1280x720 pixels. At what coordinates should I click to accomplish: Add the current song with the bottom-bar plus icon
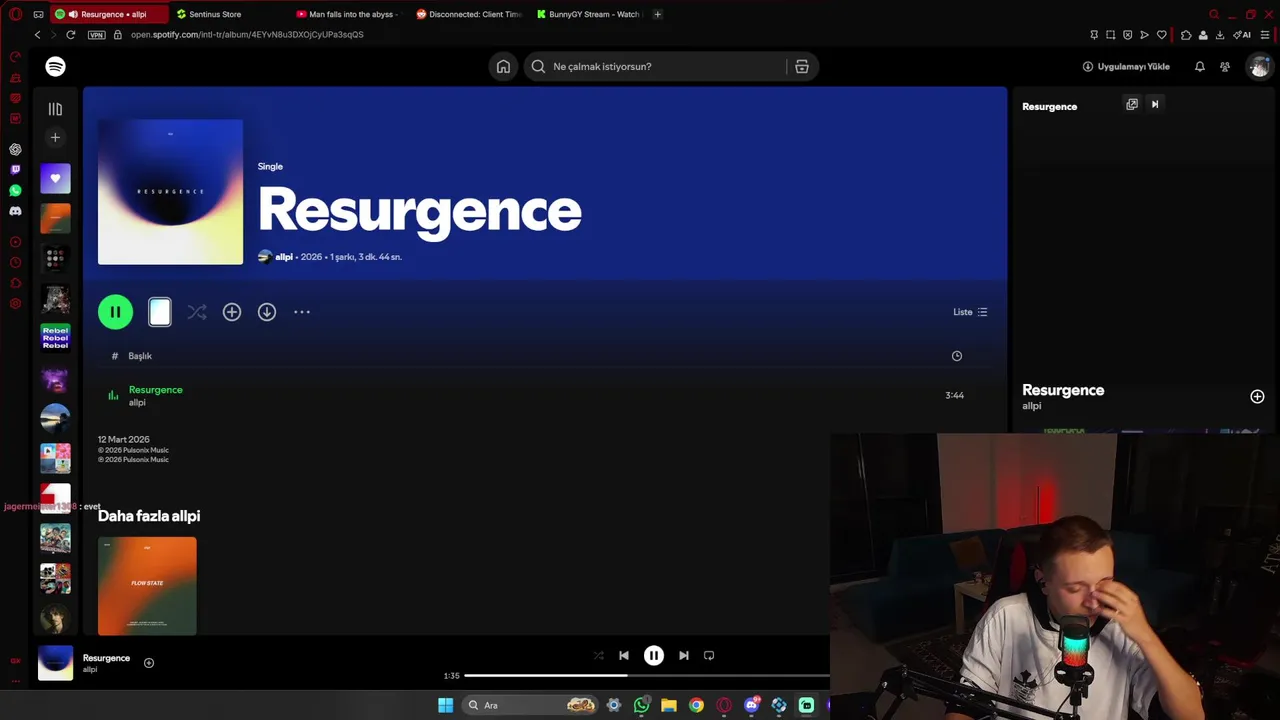click(149, 663)
